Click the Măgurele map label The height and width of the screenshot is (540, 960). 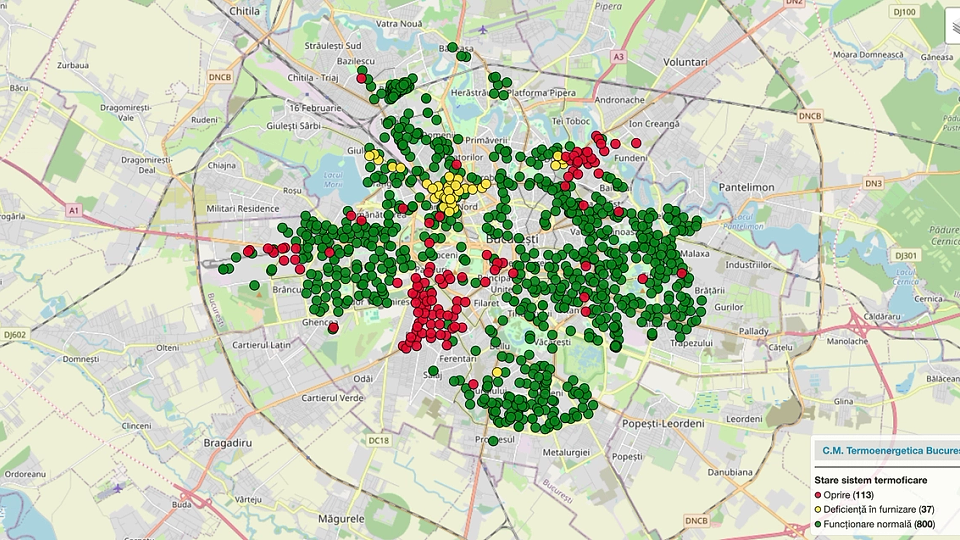tap(341, 519)
